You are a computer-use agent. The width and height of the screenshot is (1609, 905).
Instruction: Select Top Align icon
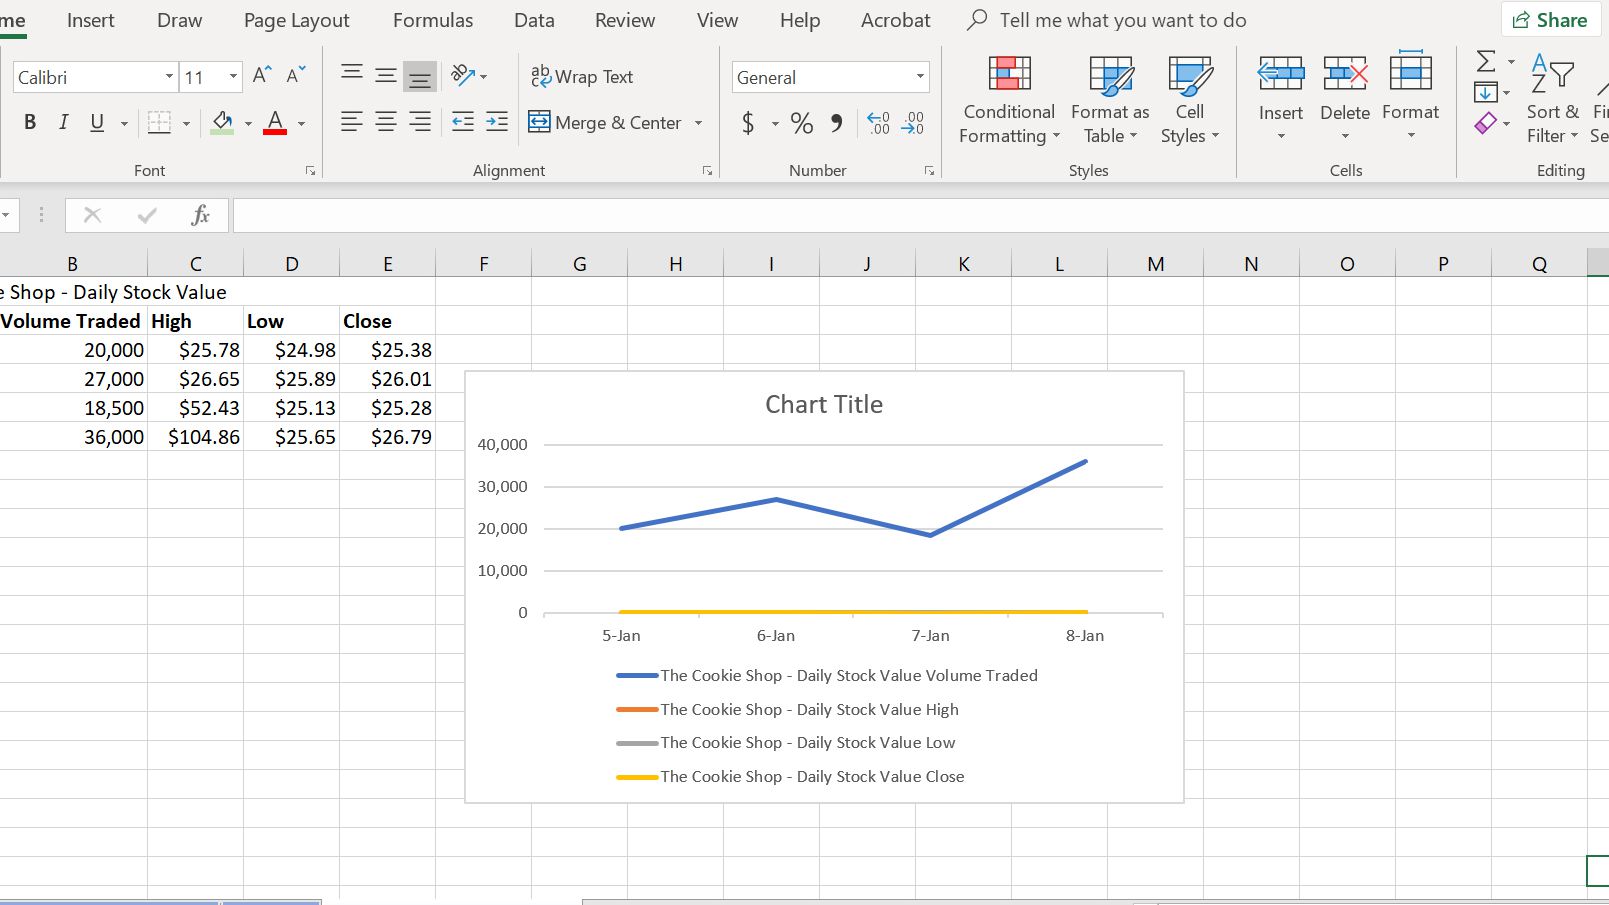(352, 75)
